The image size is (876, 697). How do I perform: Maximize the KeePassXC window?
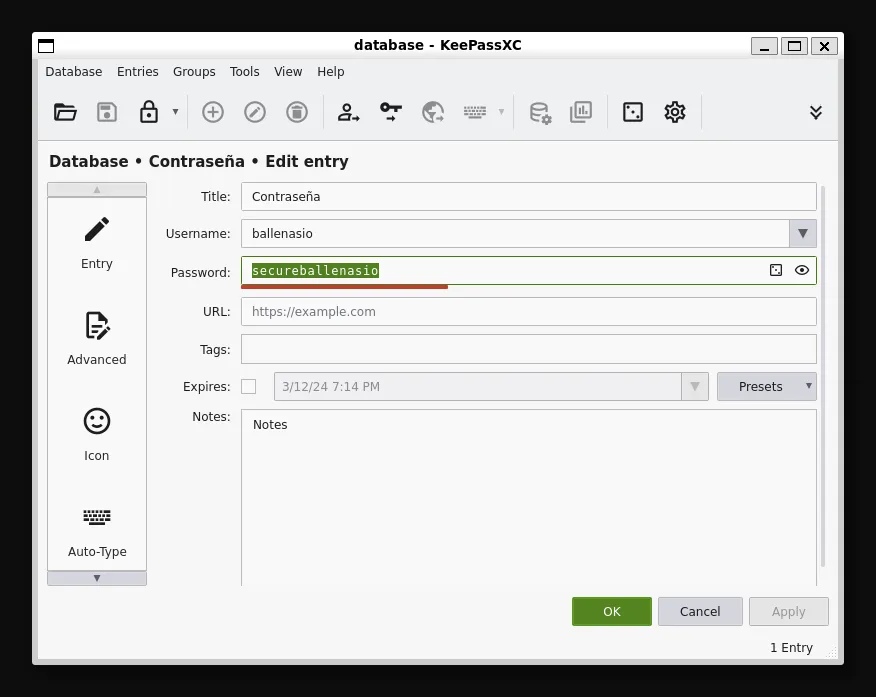[794, 46]
